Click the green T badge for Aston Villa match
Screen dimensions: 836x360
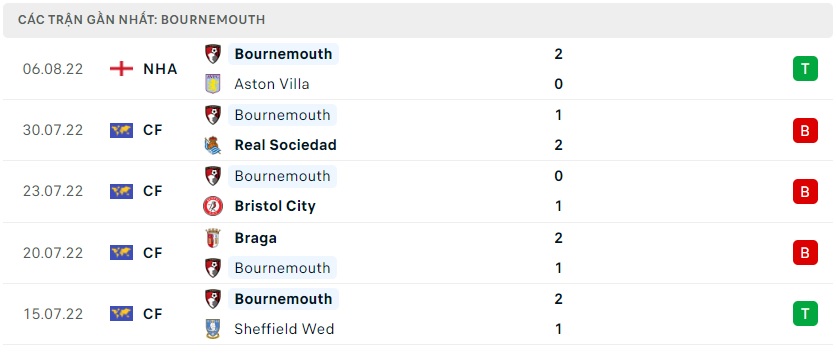pos(805,69)
